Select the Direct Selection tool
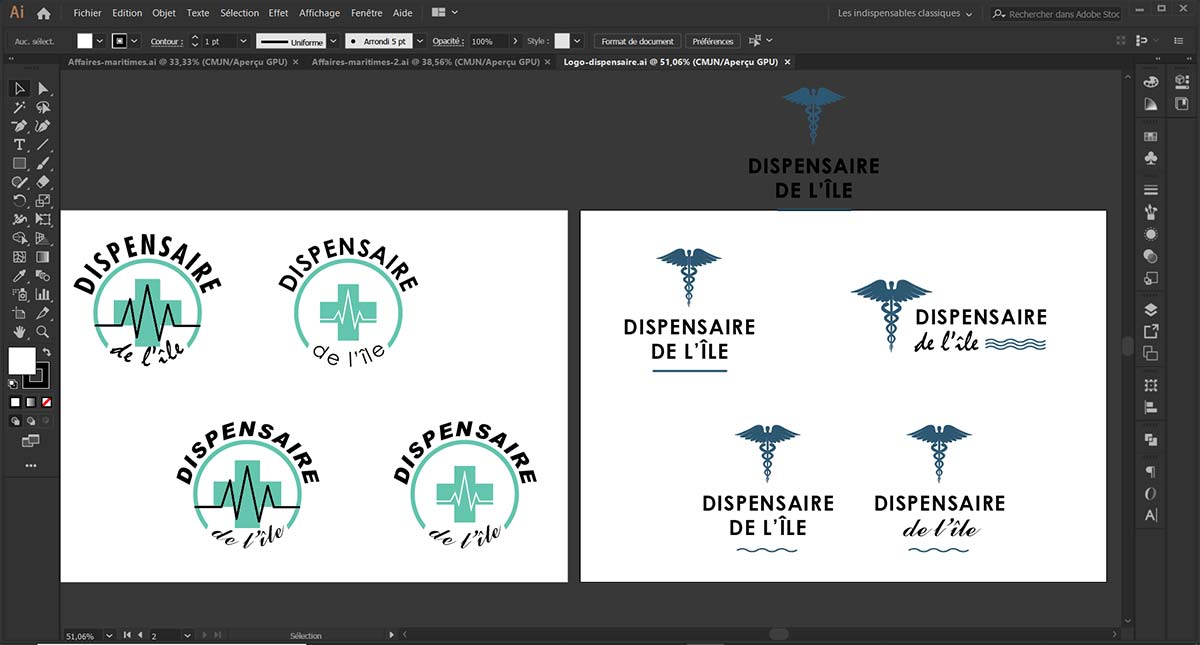This screenshot has height=645, width=1200. pyautogui.click(x=43, y=88)
